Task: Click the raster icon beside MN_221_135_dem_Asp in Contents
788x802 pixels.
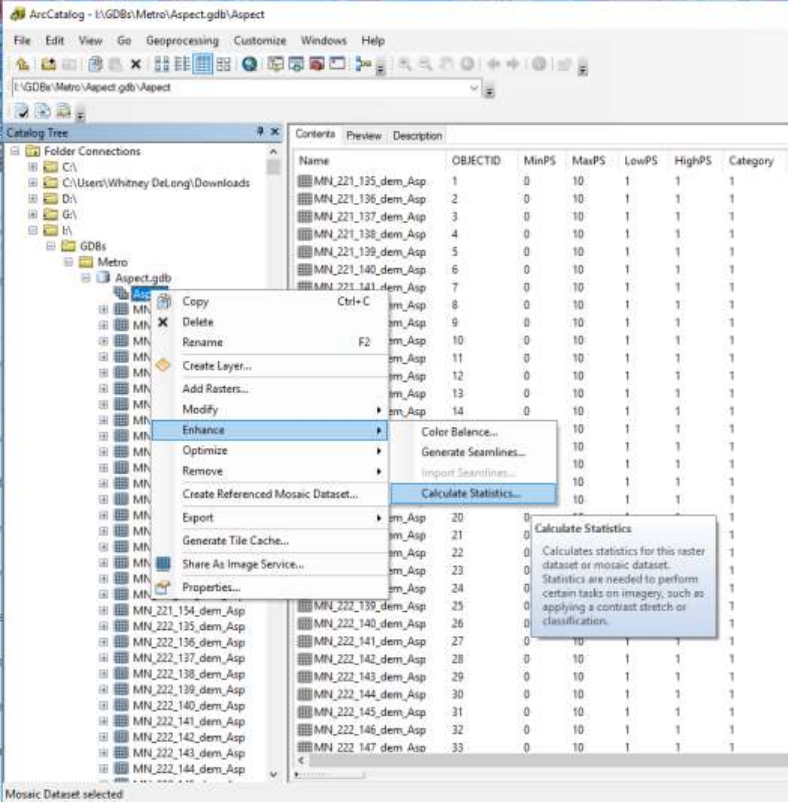Action: tap(305, 181)
